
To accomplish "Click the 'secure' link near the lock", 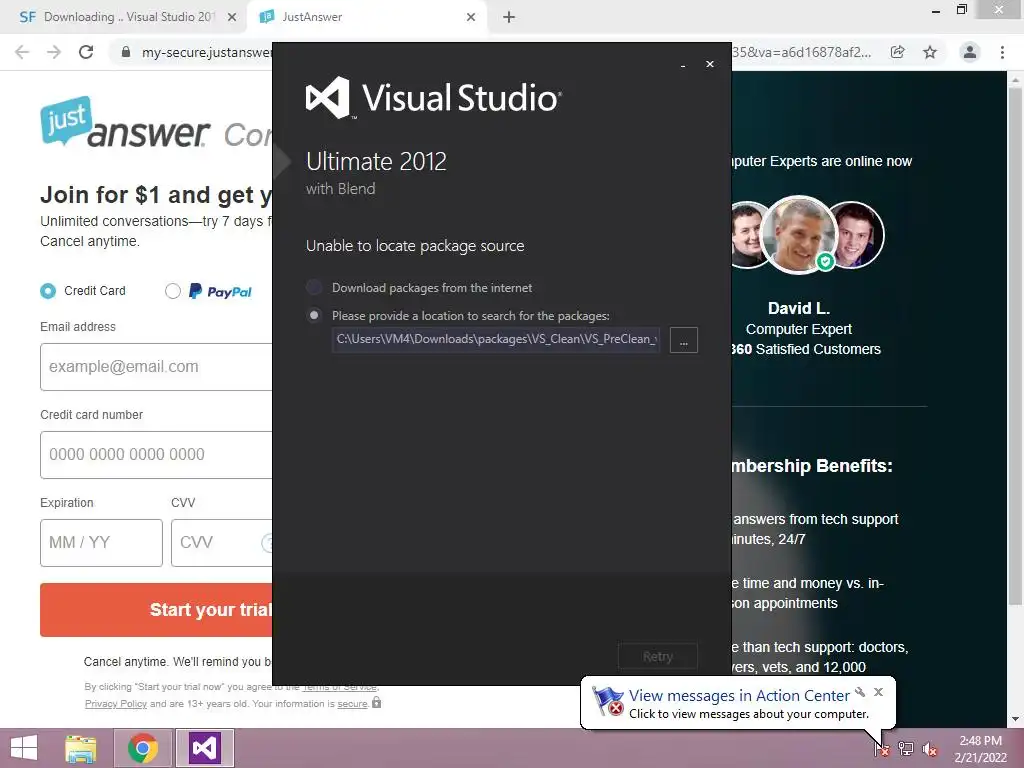I will point(352,704).
